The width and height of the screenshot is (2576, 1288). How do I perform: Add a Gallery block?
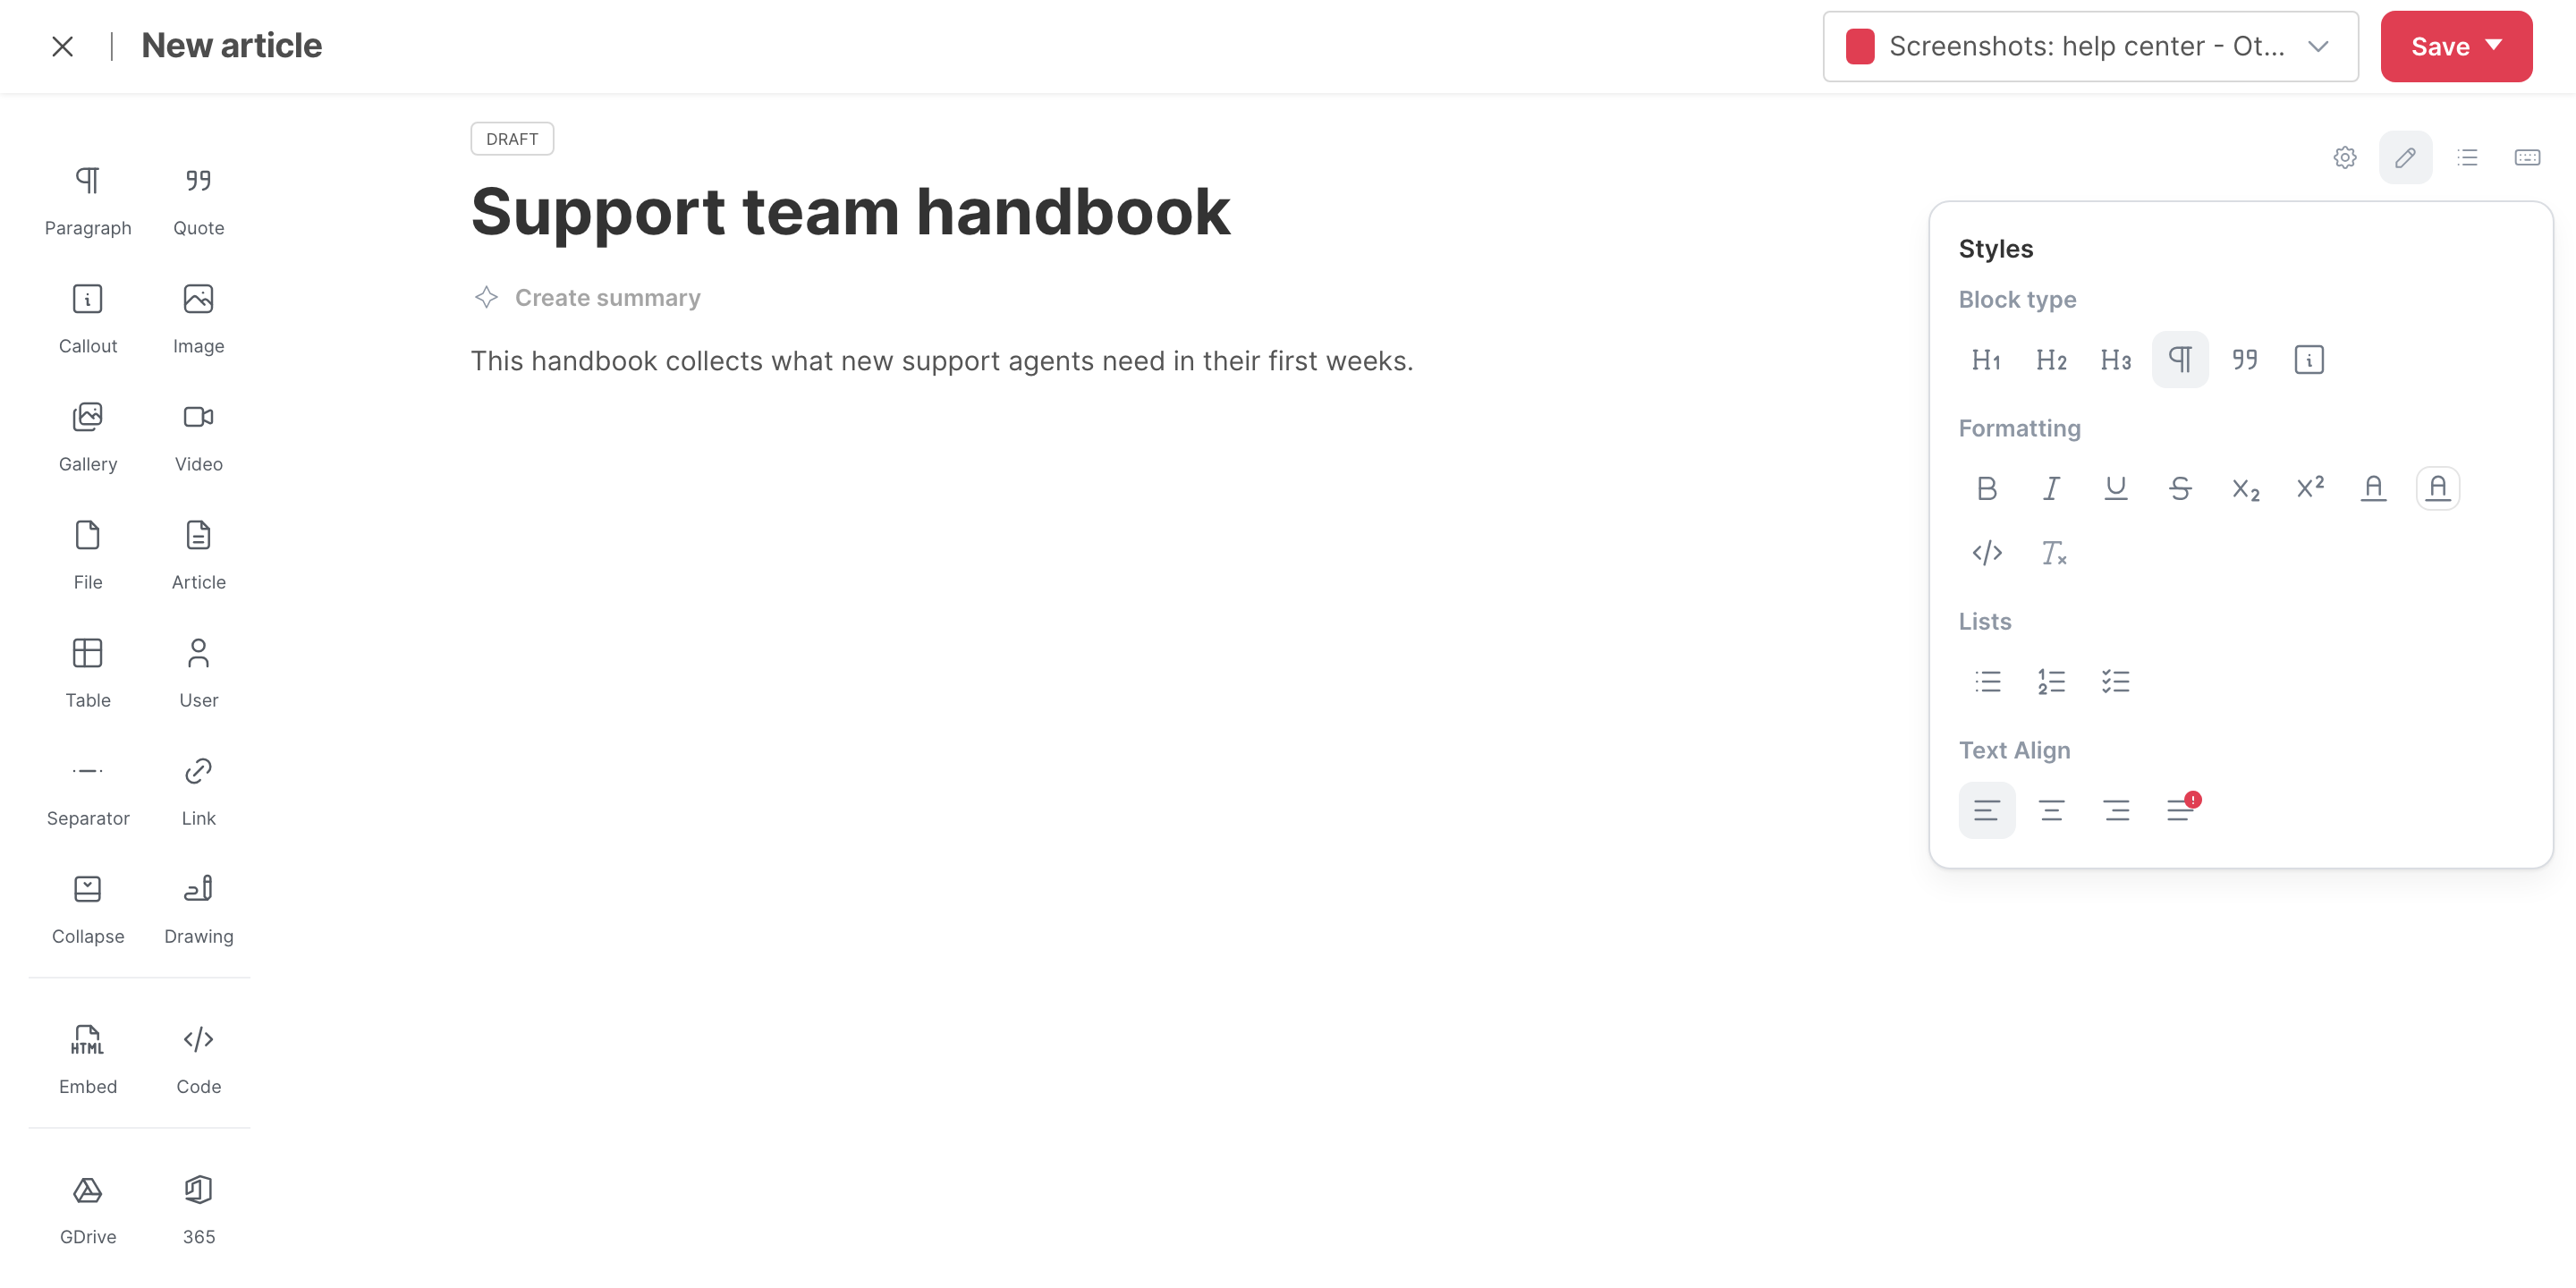pyautogui.click(x=88, y=437)
